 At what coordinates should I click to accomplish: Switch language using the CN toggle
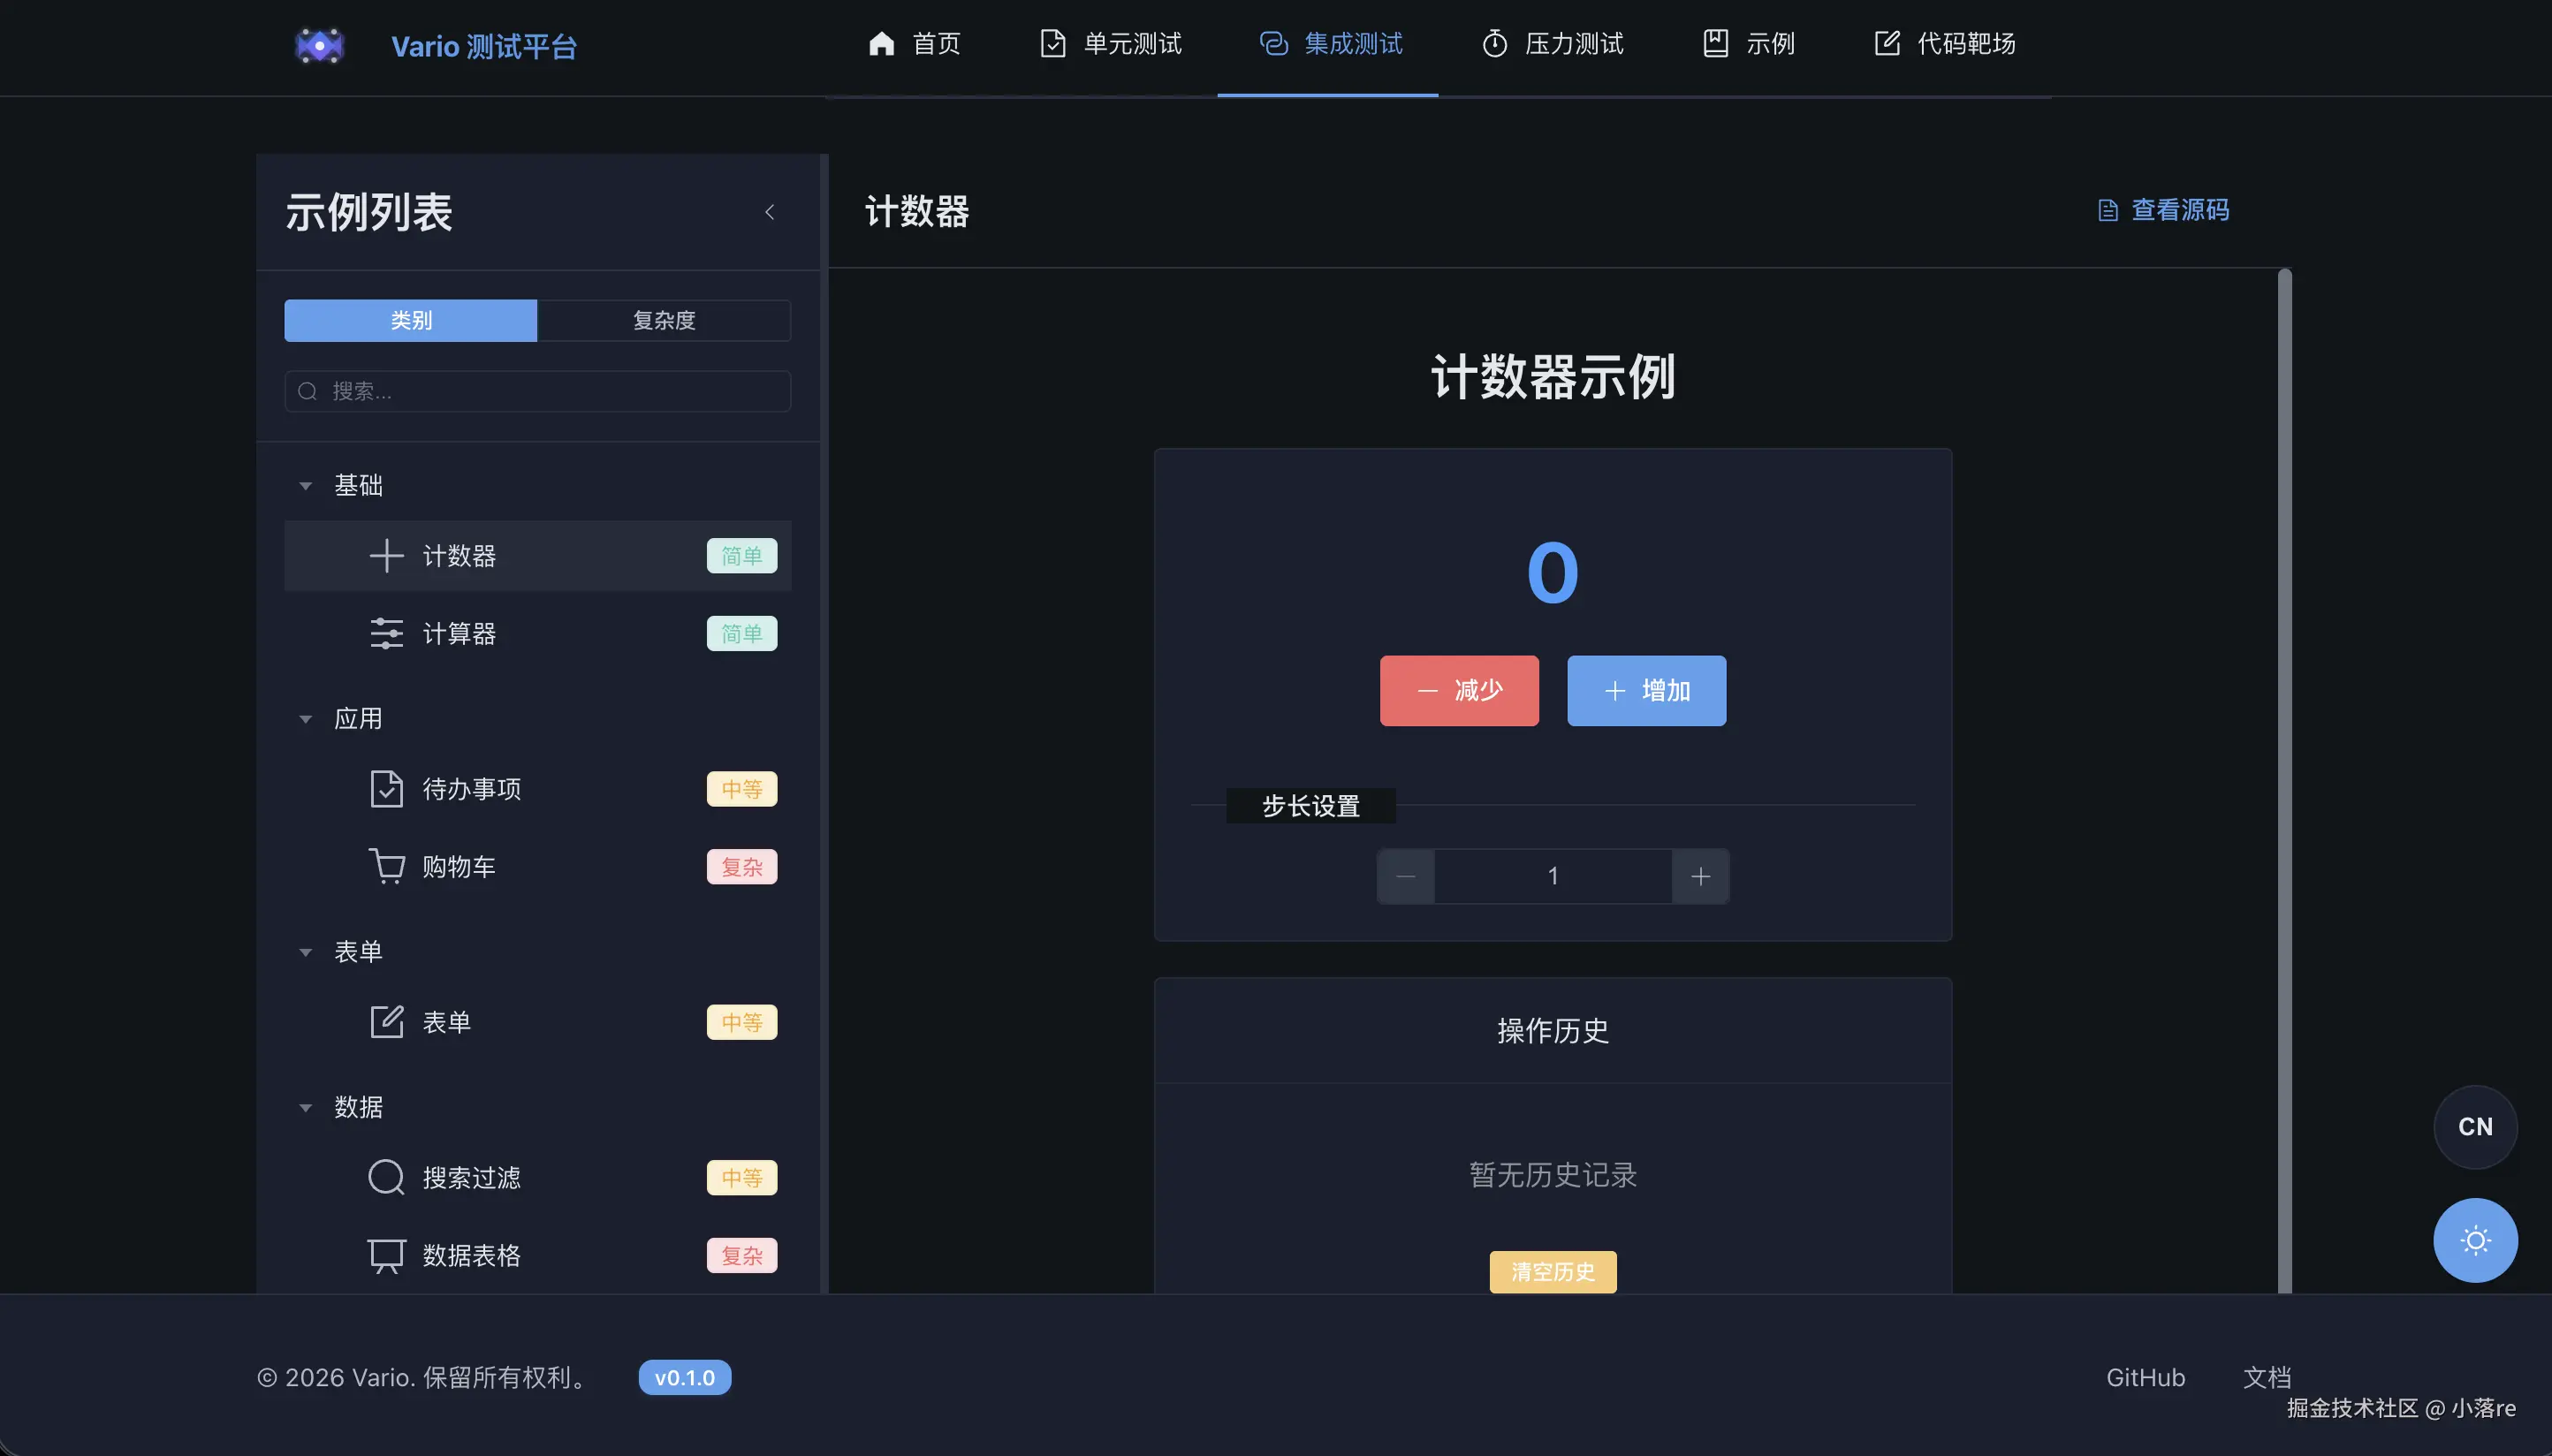click(x=2474, y=1127)
